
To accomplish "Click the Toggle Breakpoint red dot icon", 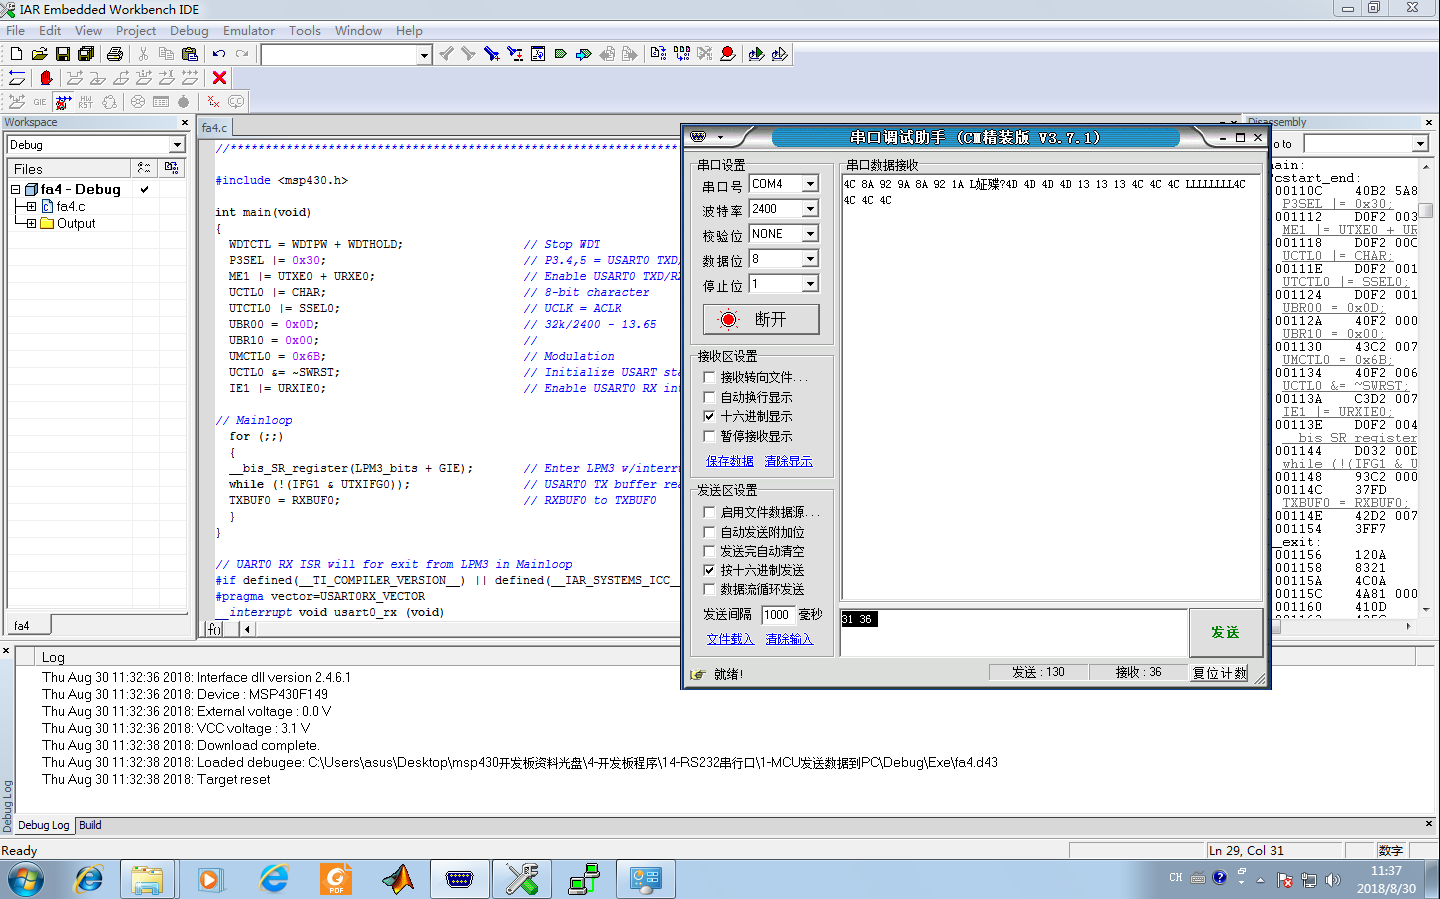I will click(x=728, y=54).
